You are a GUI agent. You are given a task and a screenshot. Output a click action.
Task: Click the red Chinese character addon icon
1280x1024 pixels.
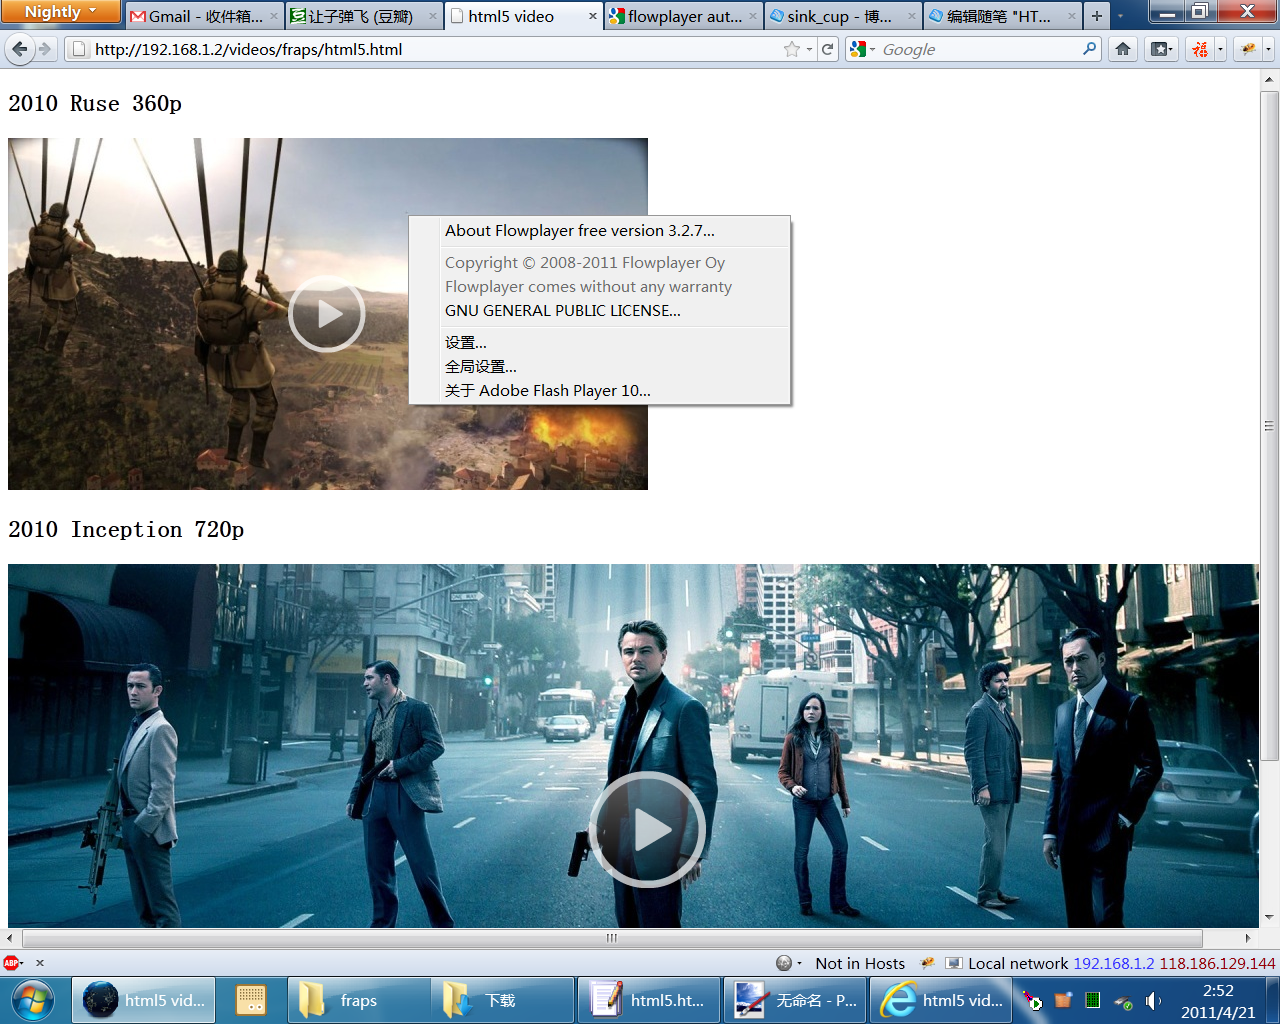coord(1200,49)
